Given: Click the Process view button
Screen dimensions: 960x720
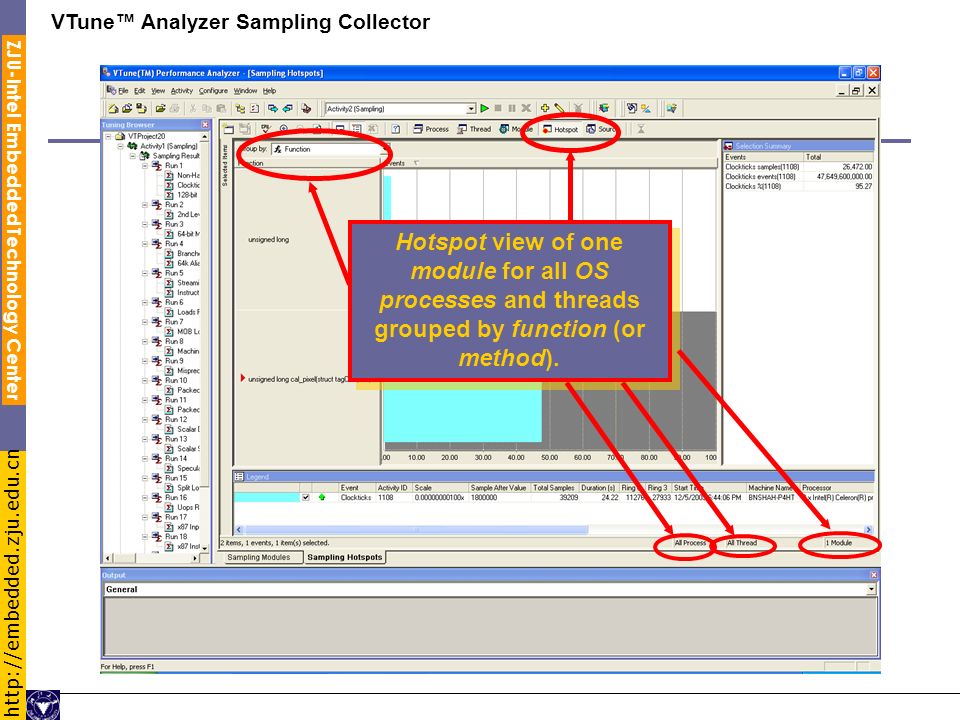Looking at the screenshot, I should [431, 129].
